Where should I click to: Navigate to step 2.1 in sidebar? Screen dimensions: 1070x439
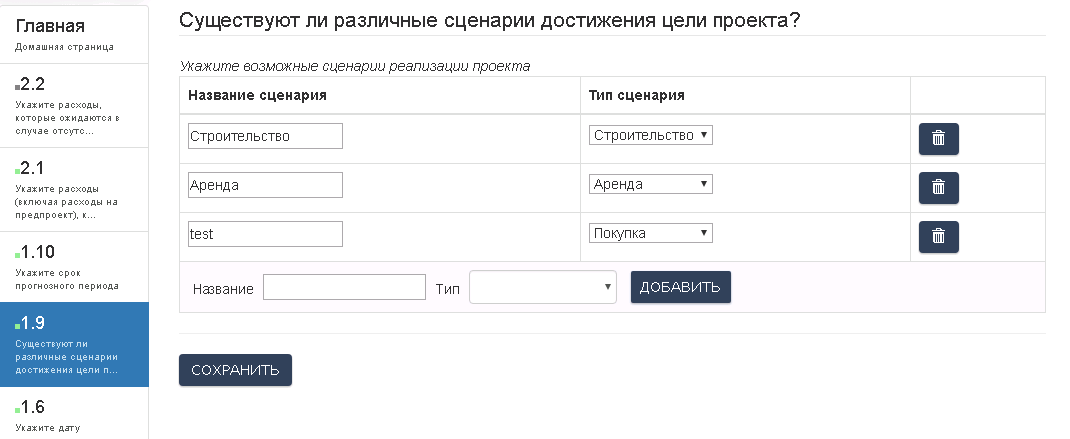click(74, 190)
